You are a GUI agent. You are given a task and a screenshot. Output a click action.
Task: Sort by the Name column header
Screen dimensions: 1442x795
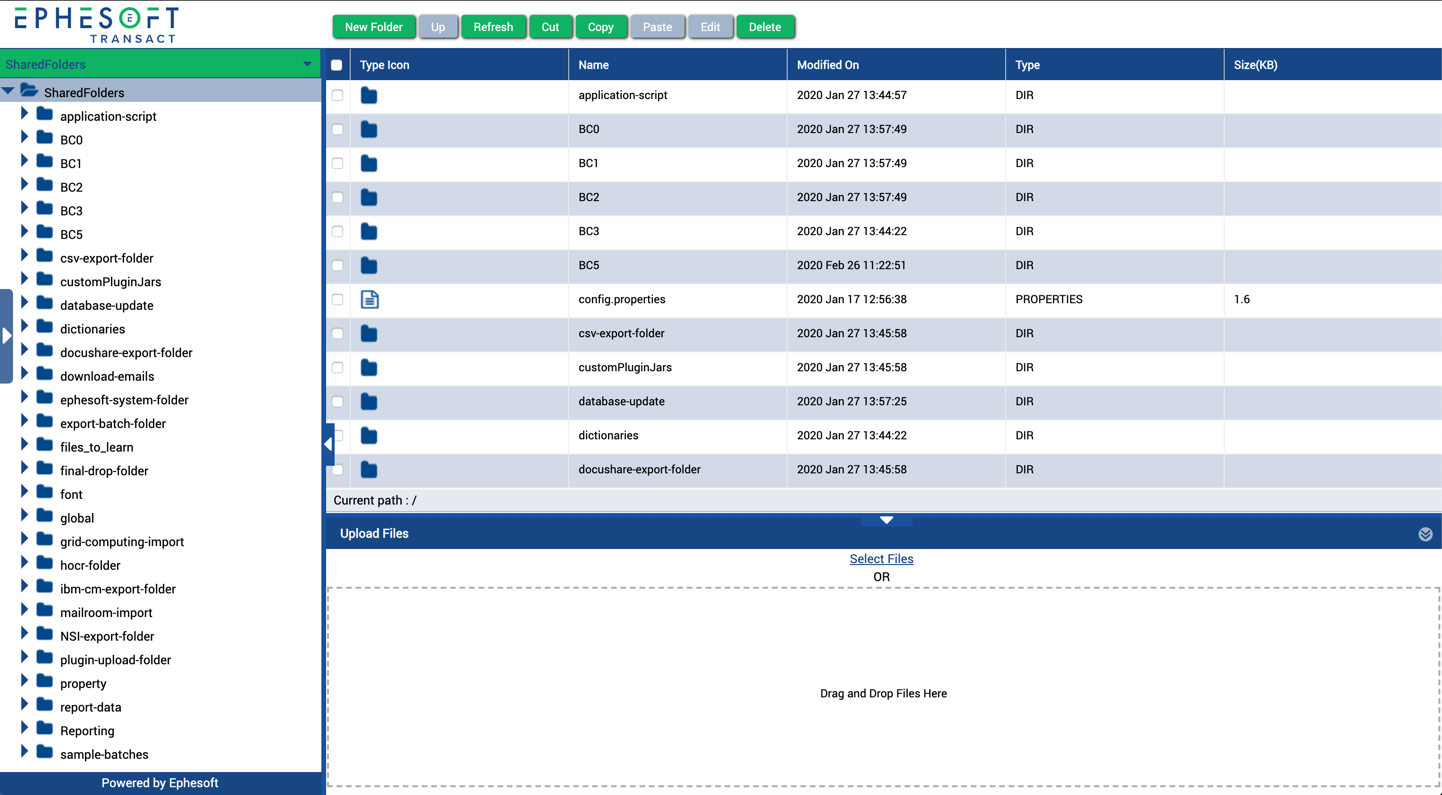(x=677, y=65)
